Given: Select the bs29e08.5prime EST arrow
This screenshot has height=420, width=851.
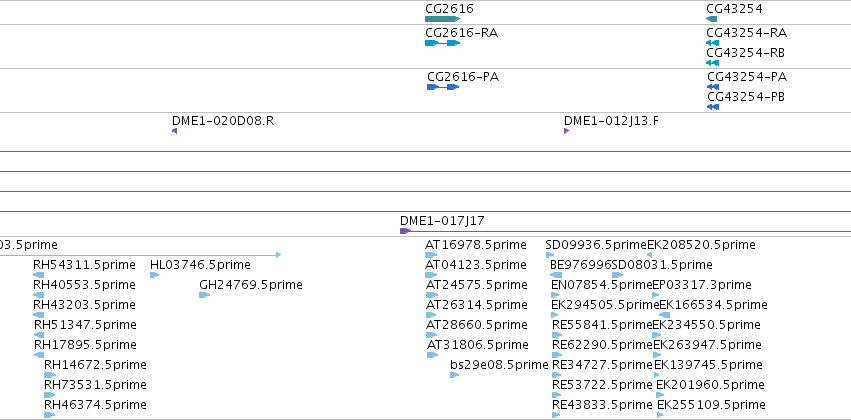Looking at the screenshot, I should [455, 375].
